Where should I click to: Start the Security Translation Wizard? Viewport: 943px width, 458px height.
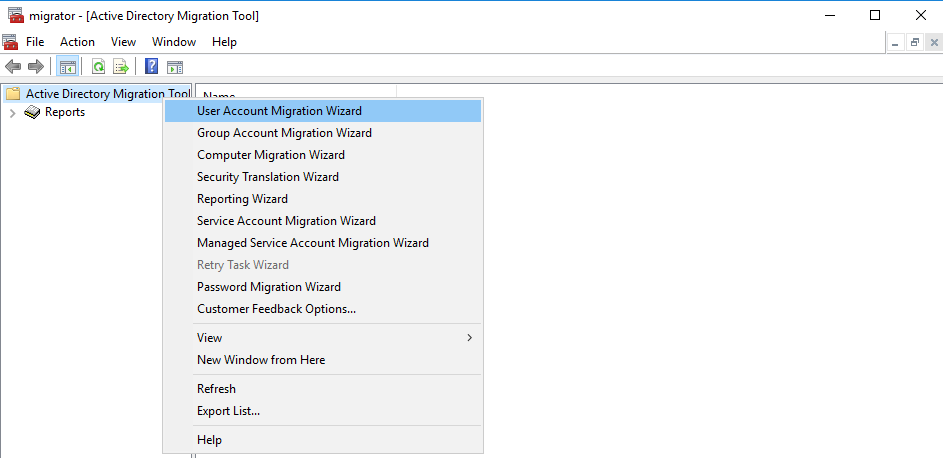point(323,177)
